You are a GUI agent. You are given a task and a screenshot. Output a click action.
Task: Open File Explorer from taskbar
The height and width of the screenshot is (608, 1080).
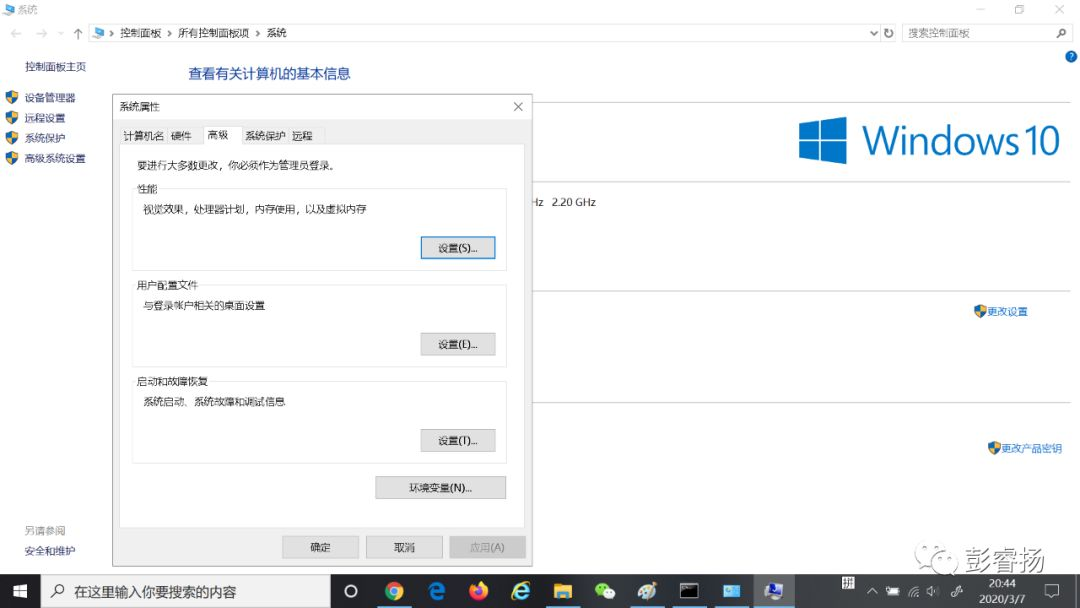coord(563,591)
